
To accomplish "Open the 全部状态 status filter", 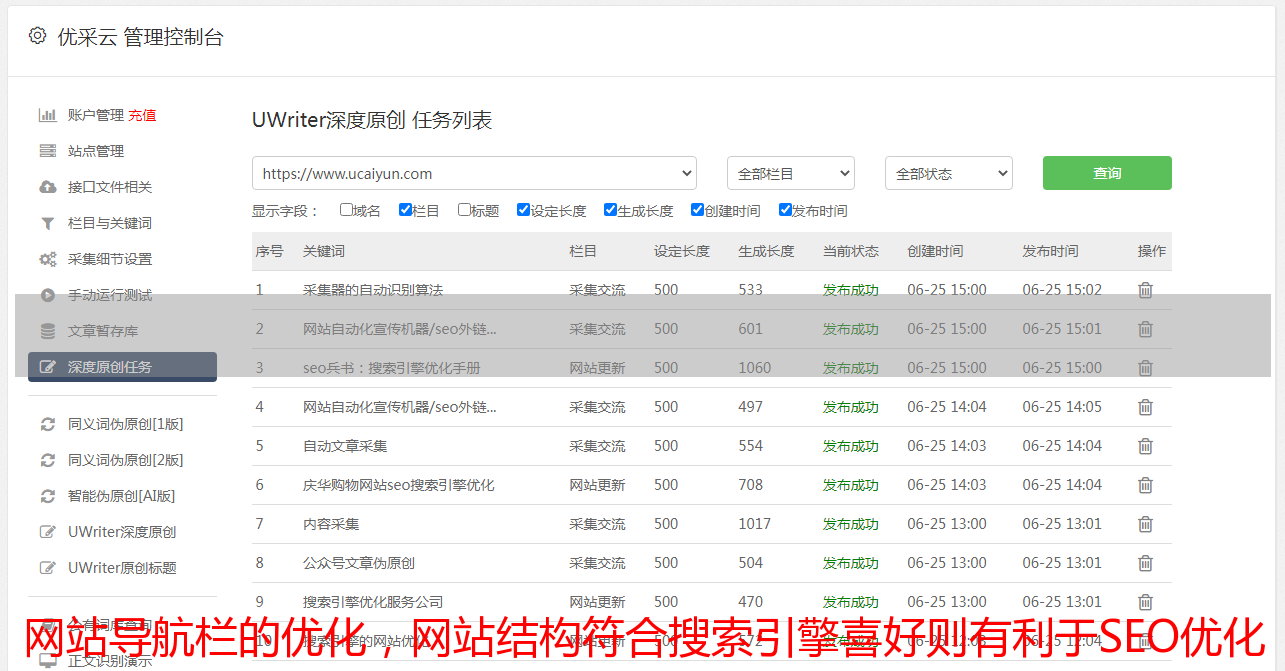I will [948, 173].
